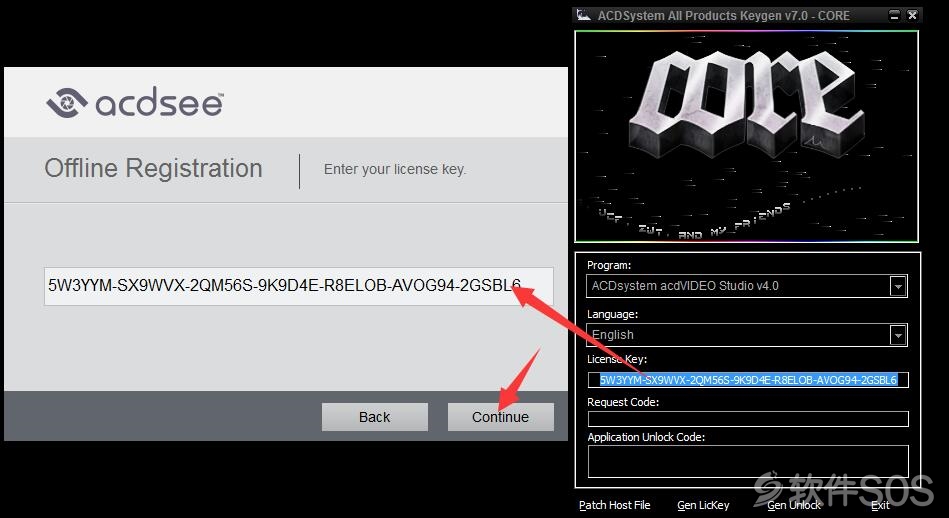This screenshot has height=518, width=949.
Task: Click the Gen LicKey button
Action: [x=703, y=505]
